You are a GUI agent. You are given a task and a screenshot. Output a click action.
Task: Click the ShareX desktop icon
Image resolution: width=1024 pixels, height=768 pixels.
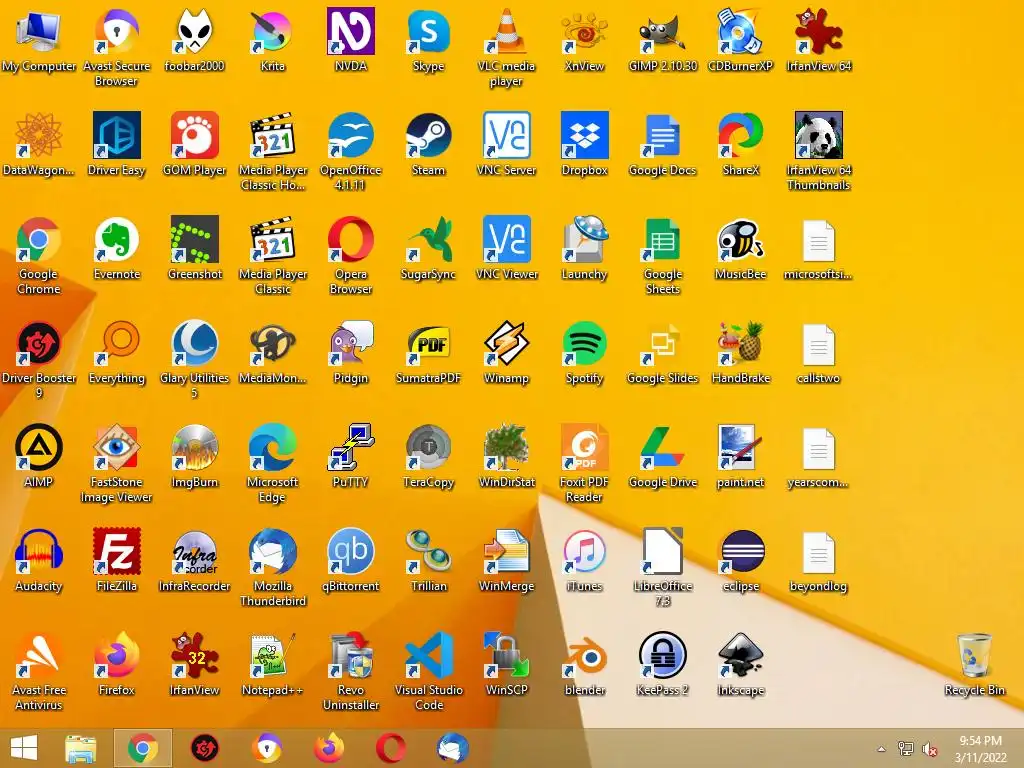tap(741, 144)
